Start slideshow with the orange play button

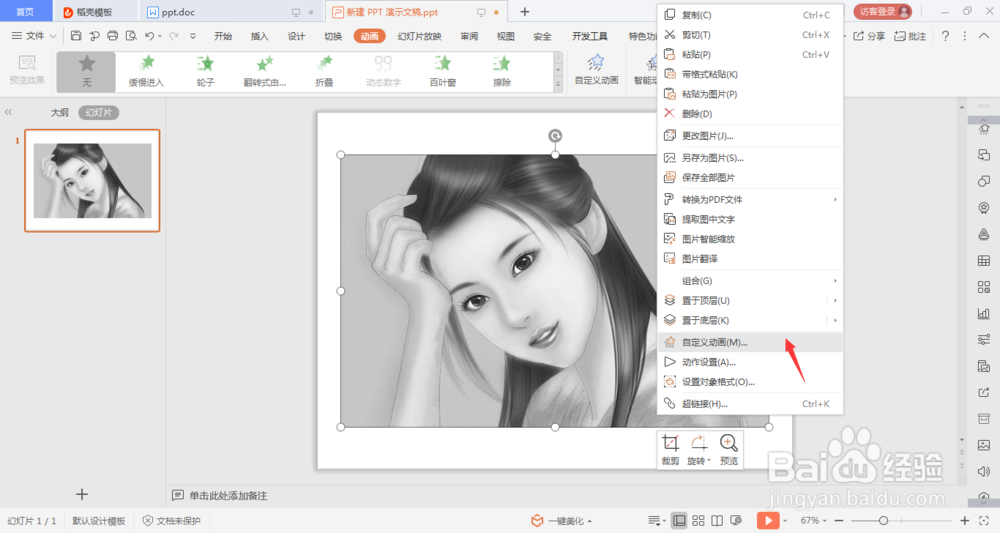(x=768, y=520)
